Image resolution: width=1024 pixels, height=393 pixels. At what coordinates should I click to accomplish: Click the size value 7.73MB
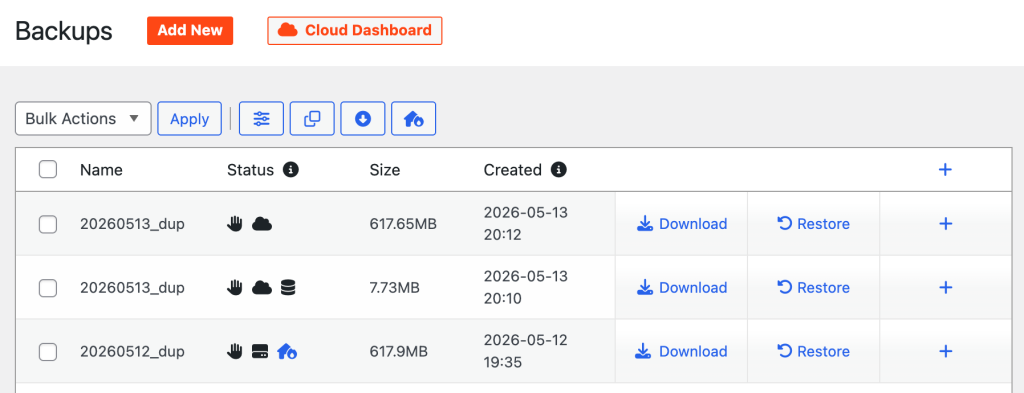(394, 287)
